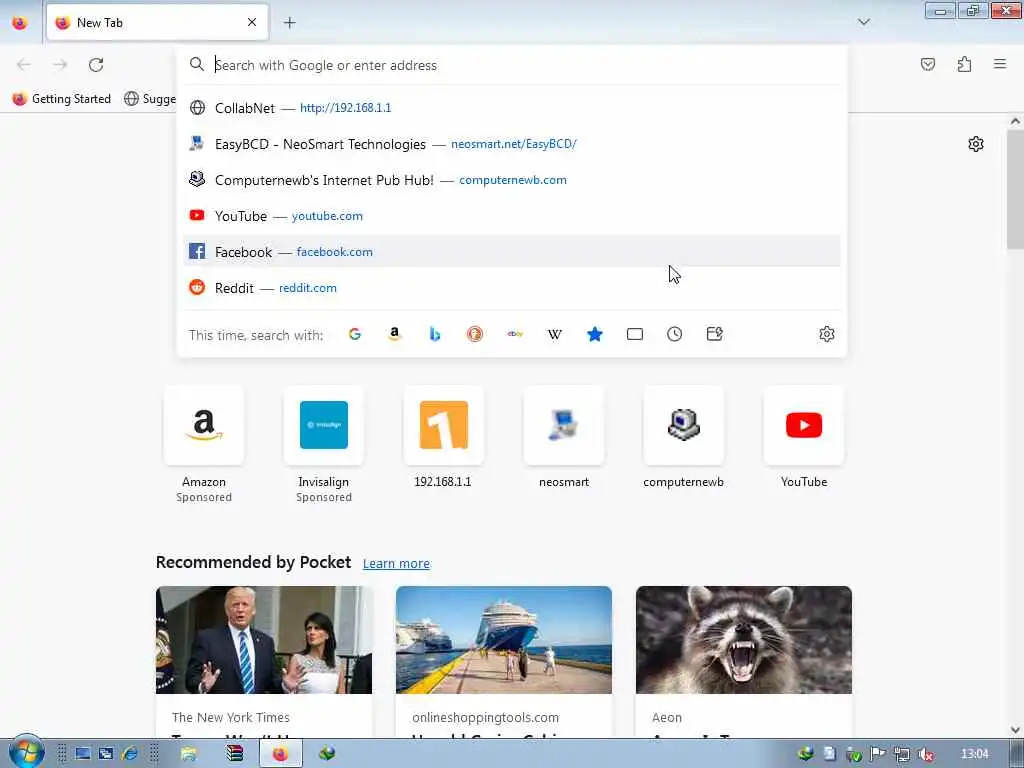Choose the Facebook facebook.com suggestion
This screenshot has height=768, width=1024.
point(511,251)
